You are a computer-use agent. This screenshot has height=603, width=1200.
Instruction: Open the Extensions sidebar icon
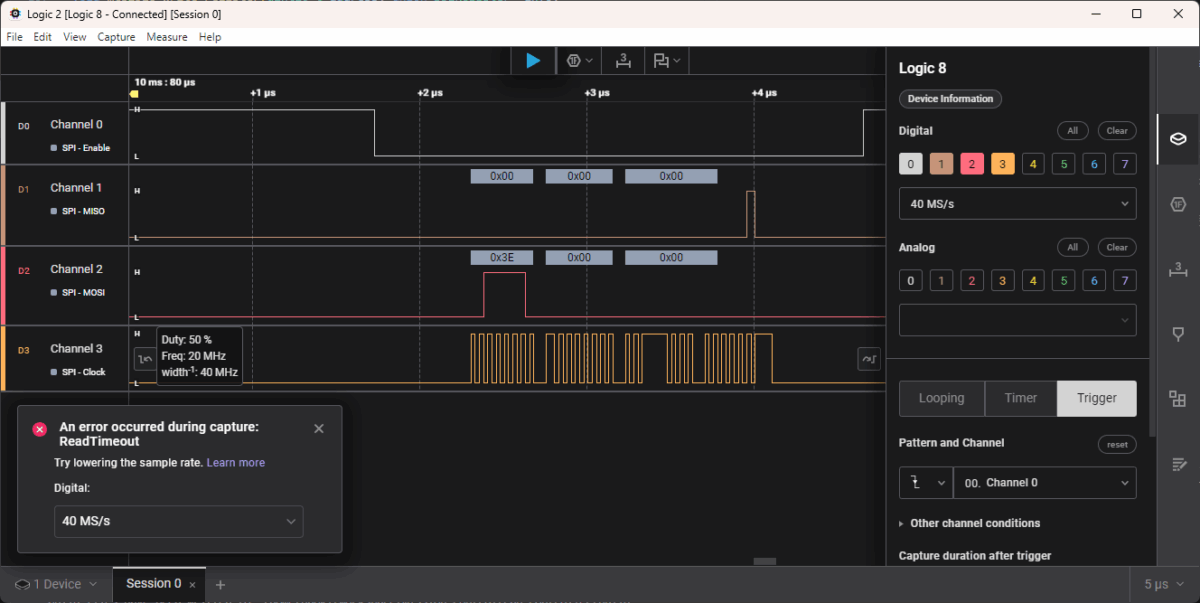click(1178, 399)
